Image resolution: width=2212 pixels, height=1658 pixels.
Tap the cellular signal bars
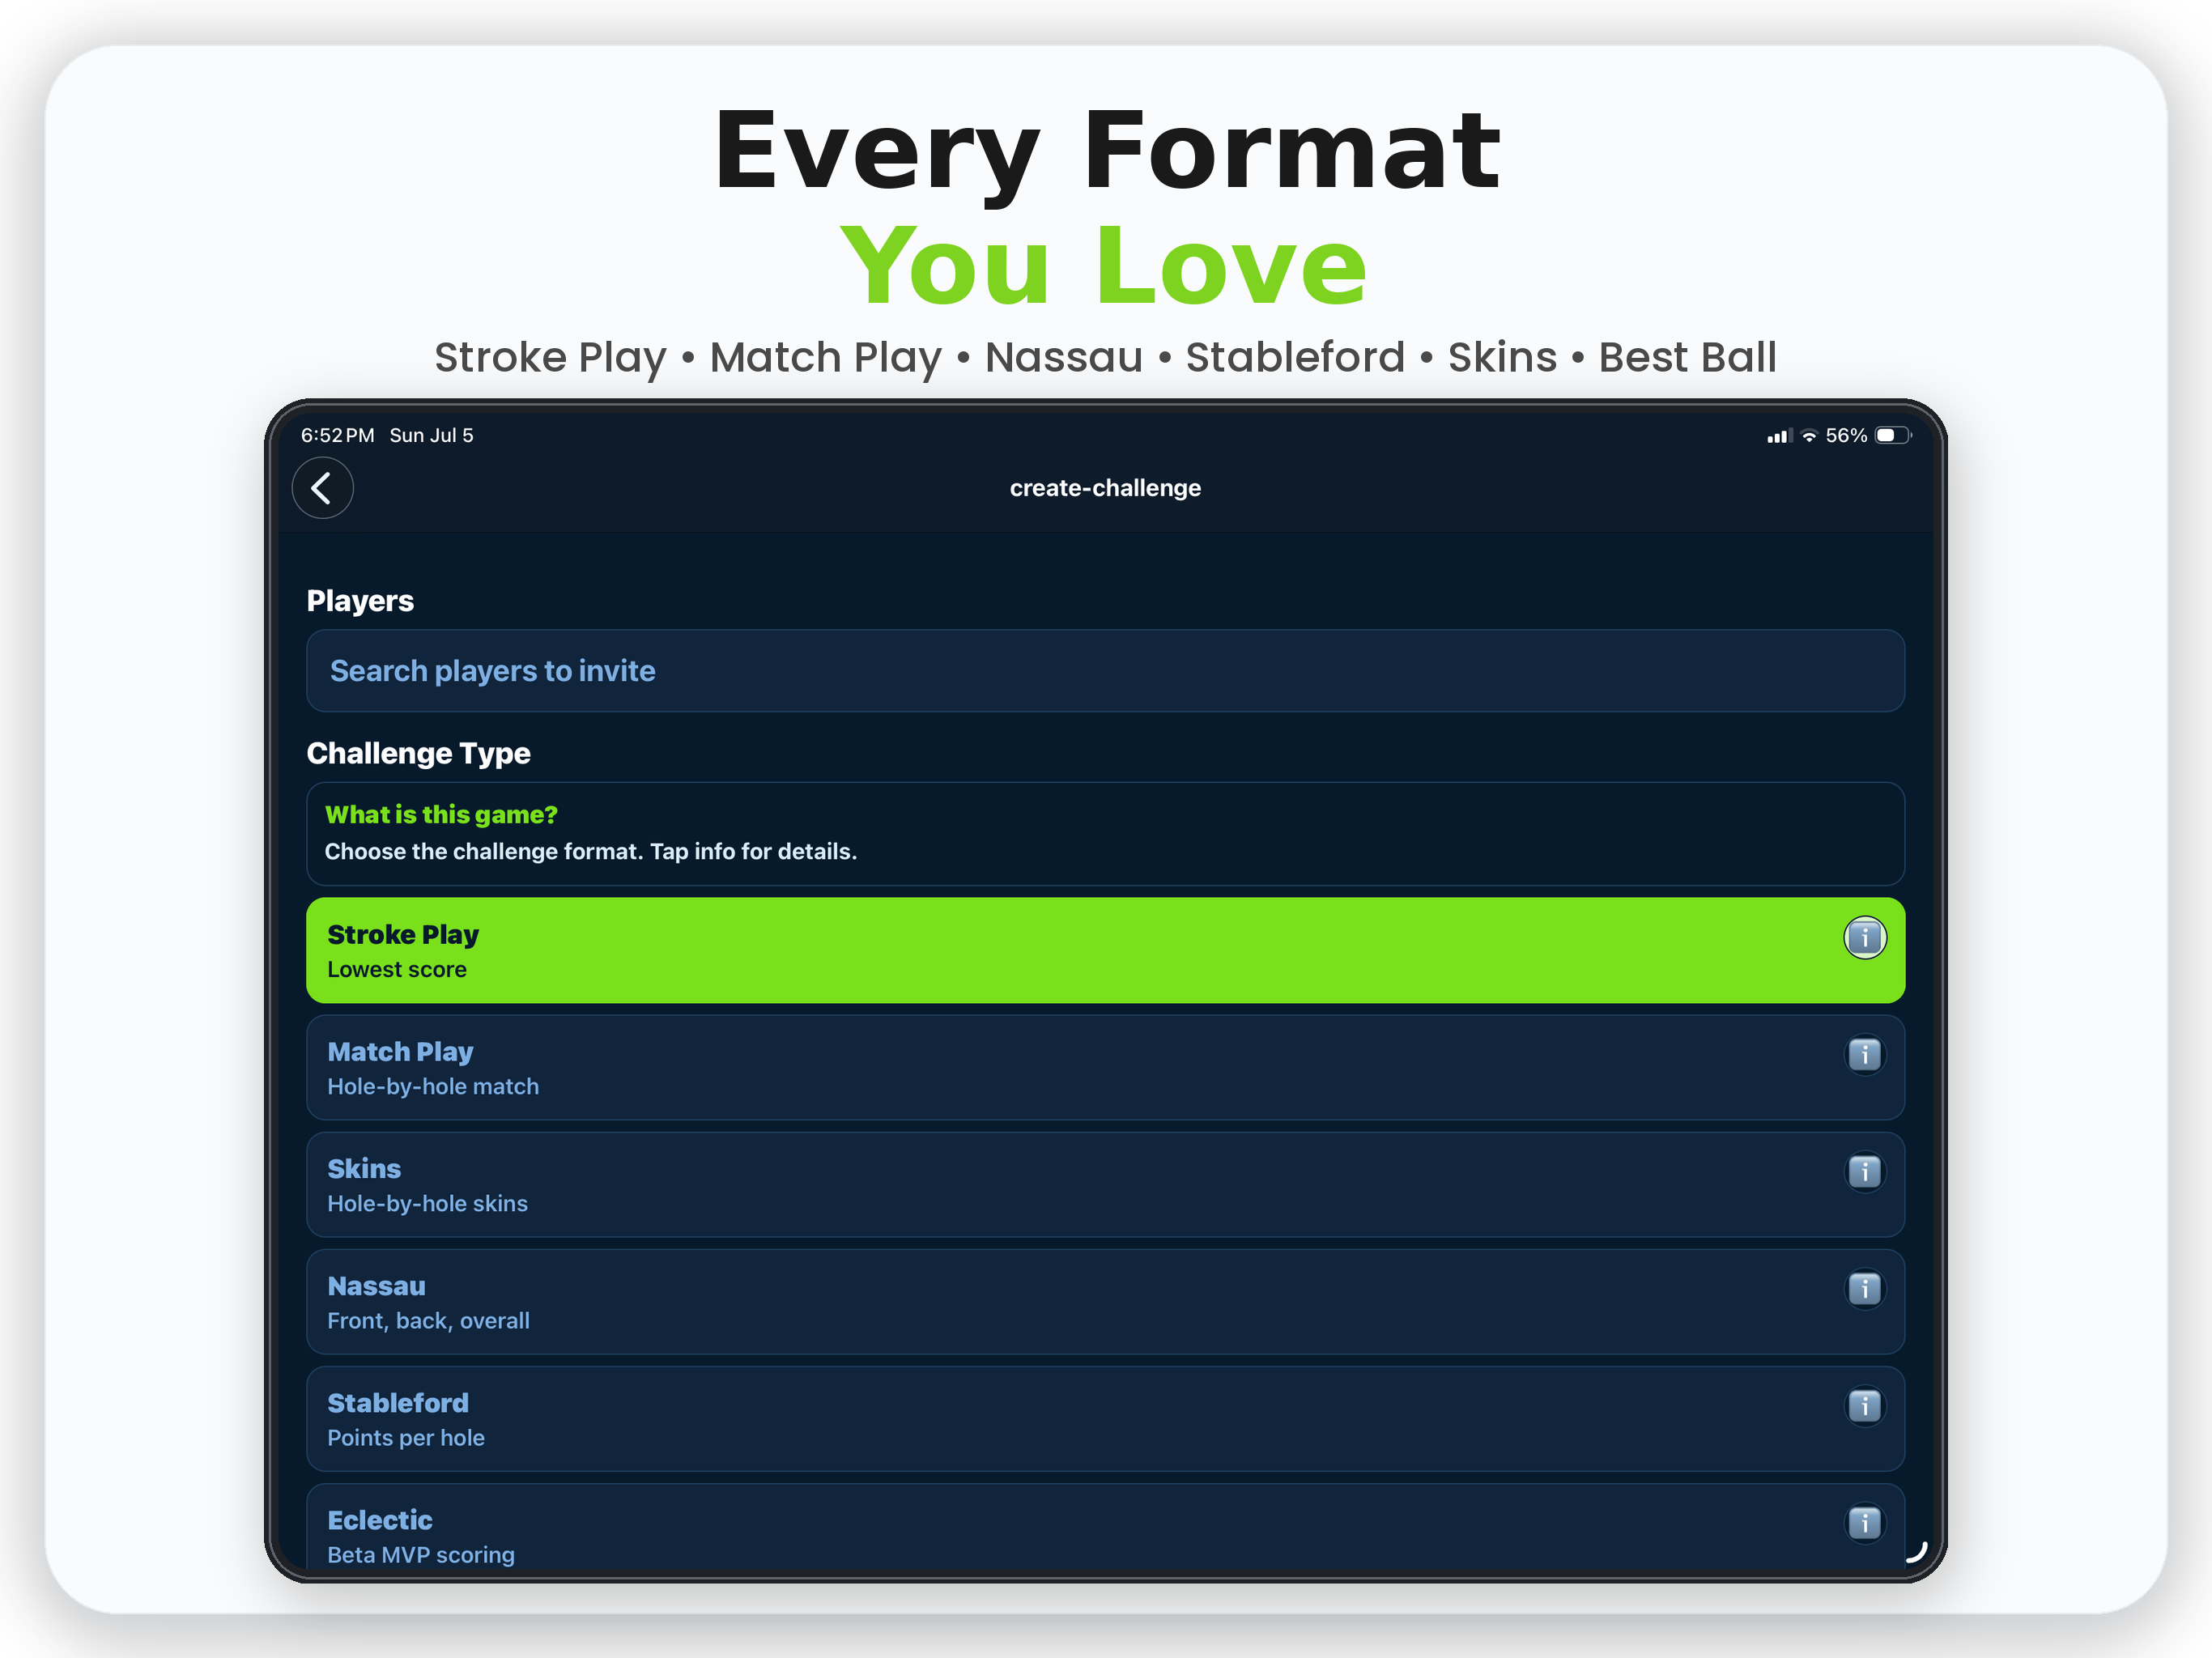click(1779, 436)
